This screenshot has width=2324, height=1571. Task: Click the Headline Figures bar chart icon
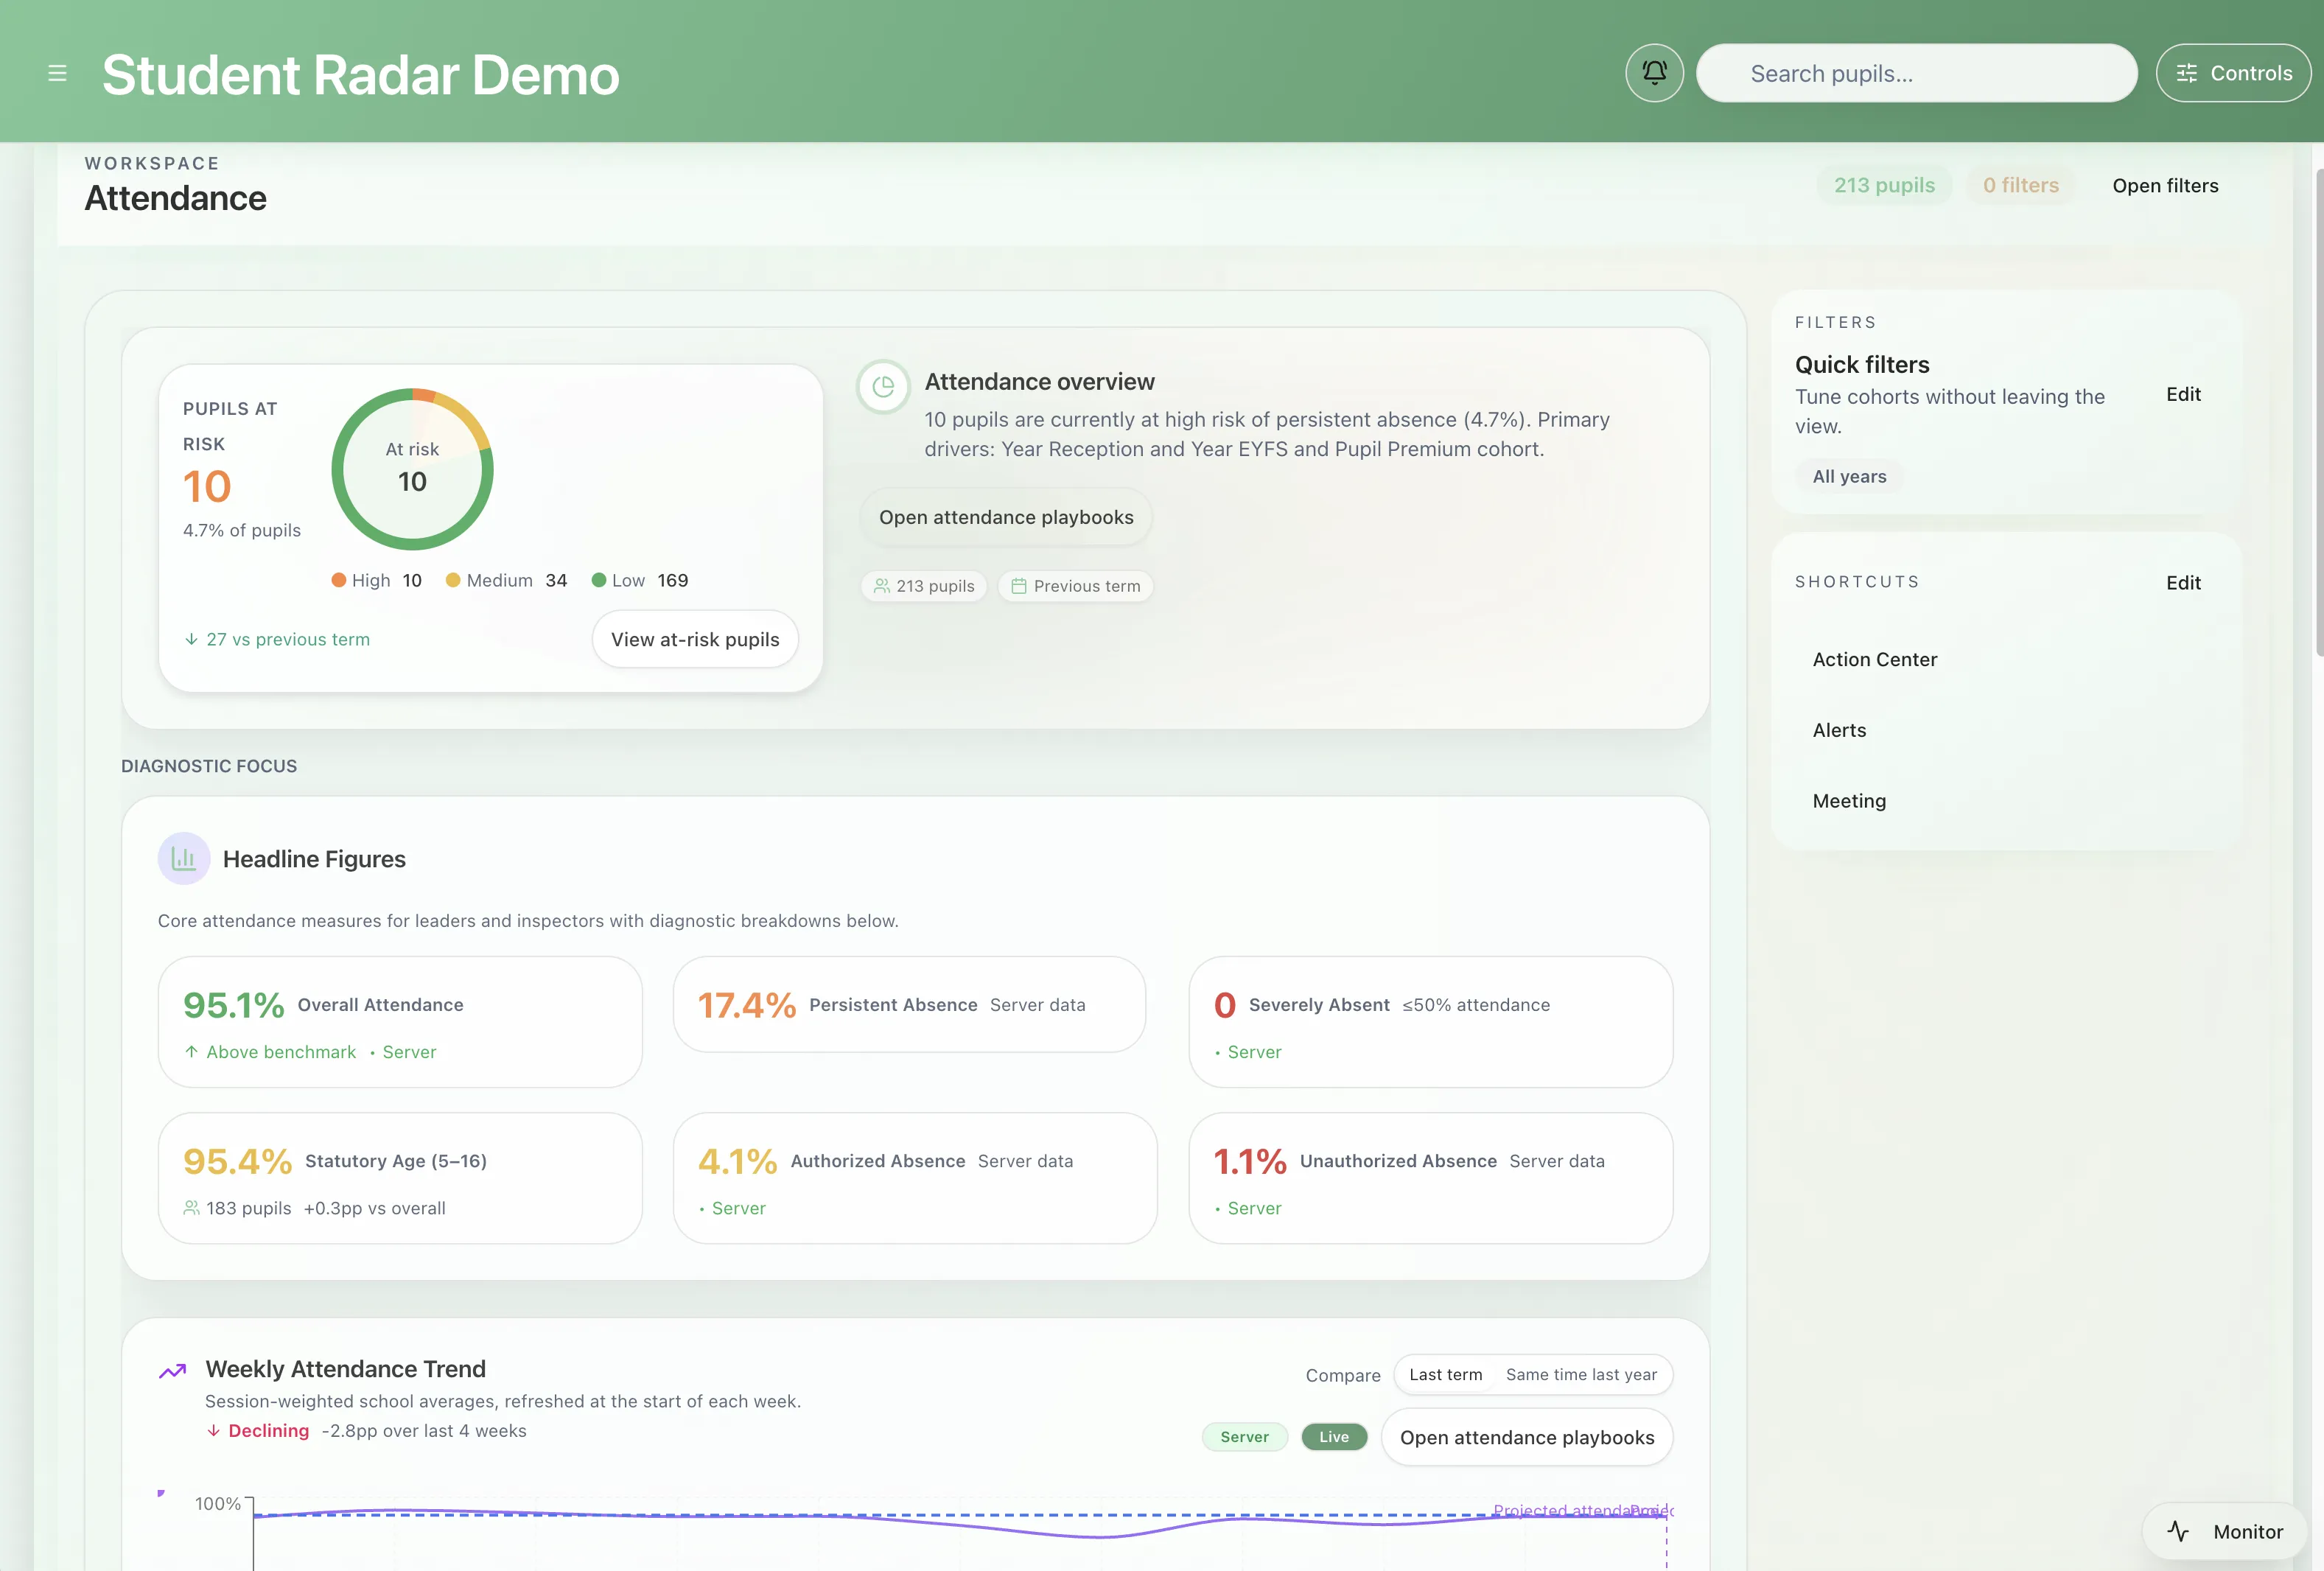[184, 858]
